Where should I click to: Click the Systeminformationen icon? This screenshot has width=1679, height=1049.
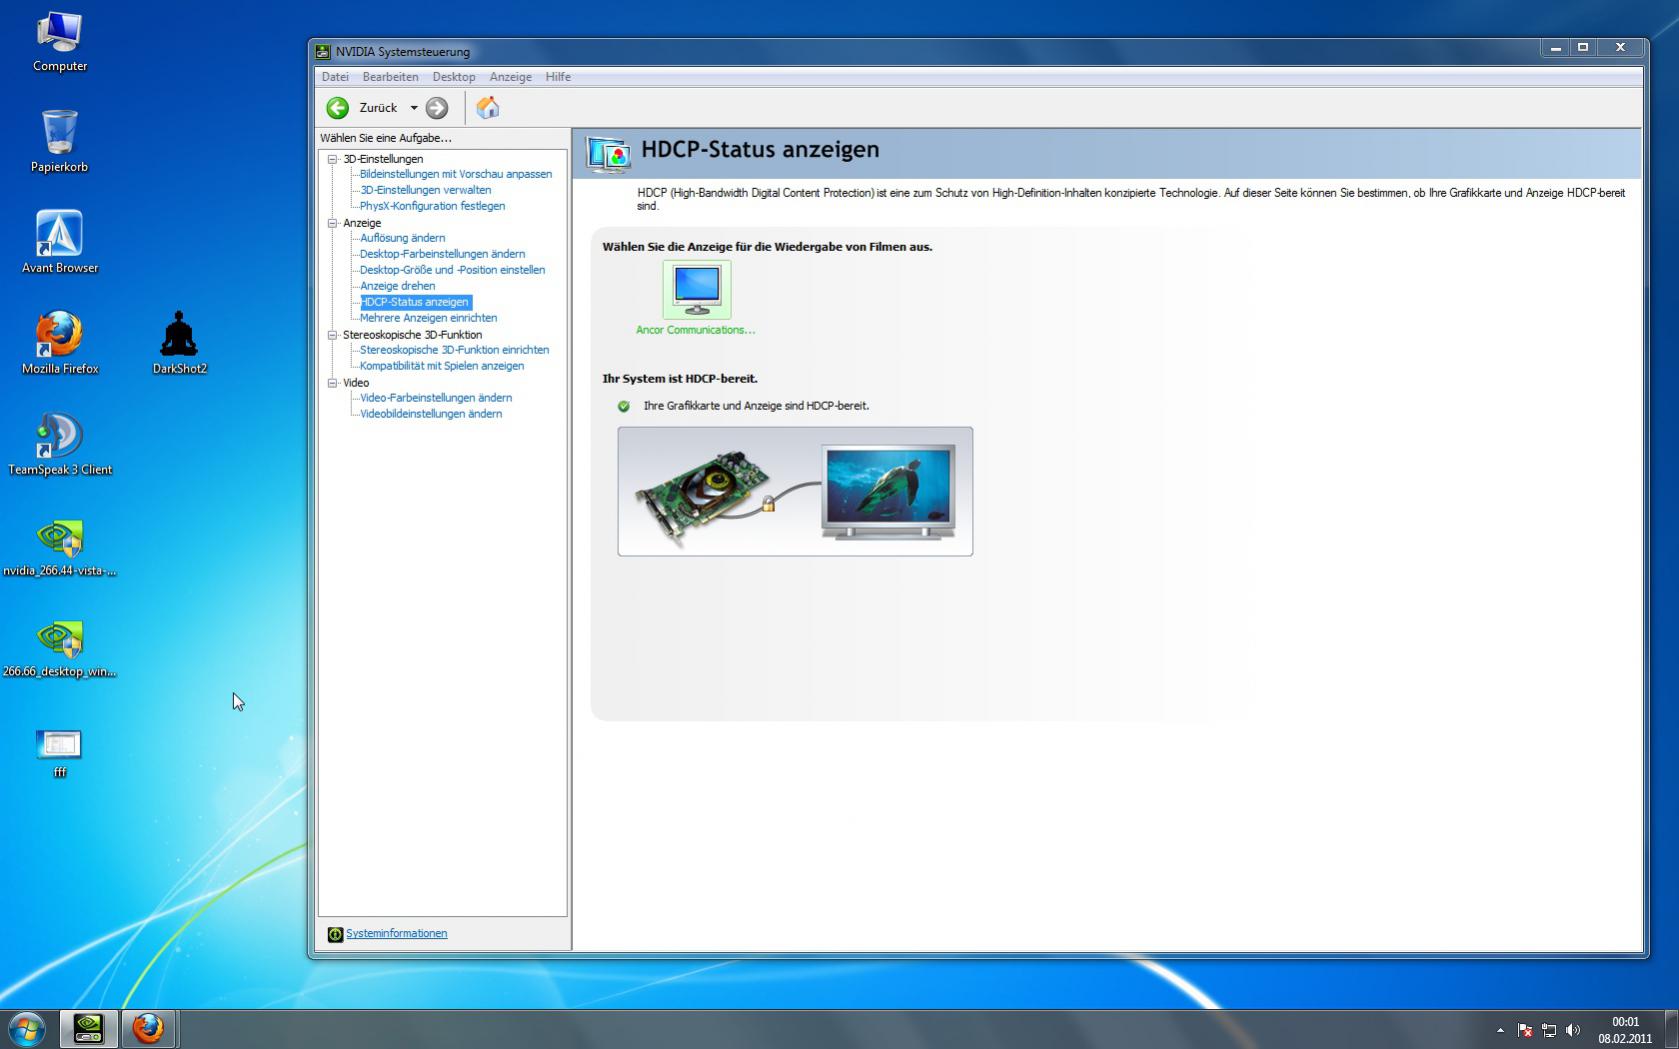[x=335, y=934]
